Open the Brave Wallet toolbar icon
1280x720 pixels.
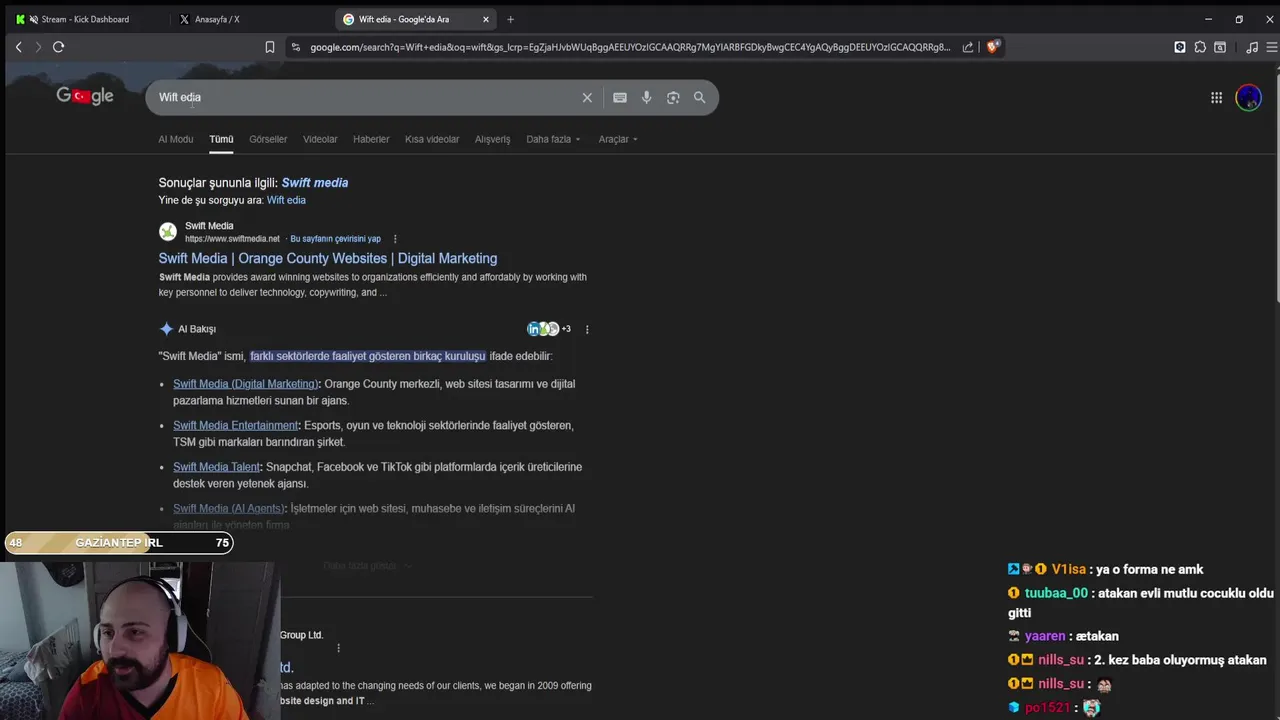tap(1180, 47)
